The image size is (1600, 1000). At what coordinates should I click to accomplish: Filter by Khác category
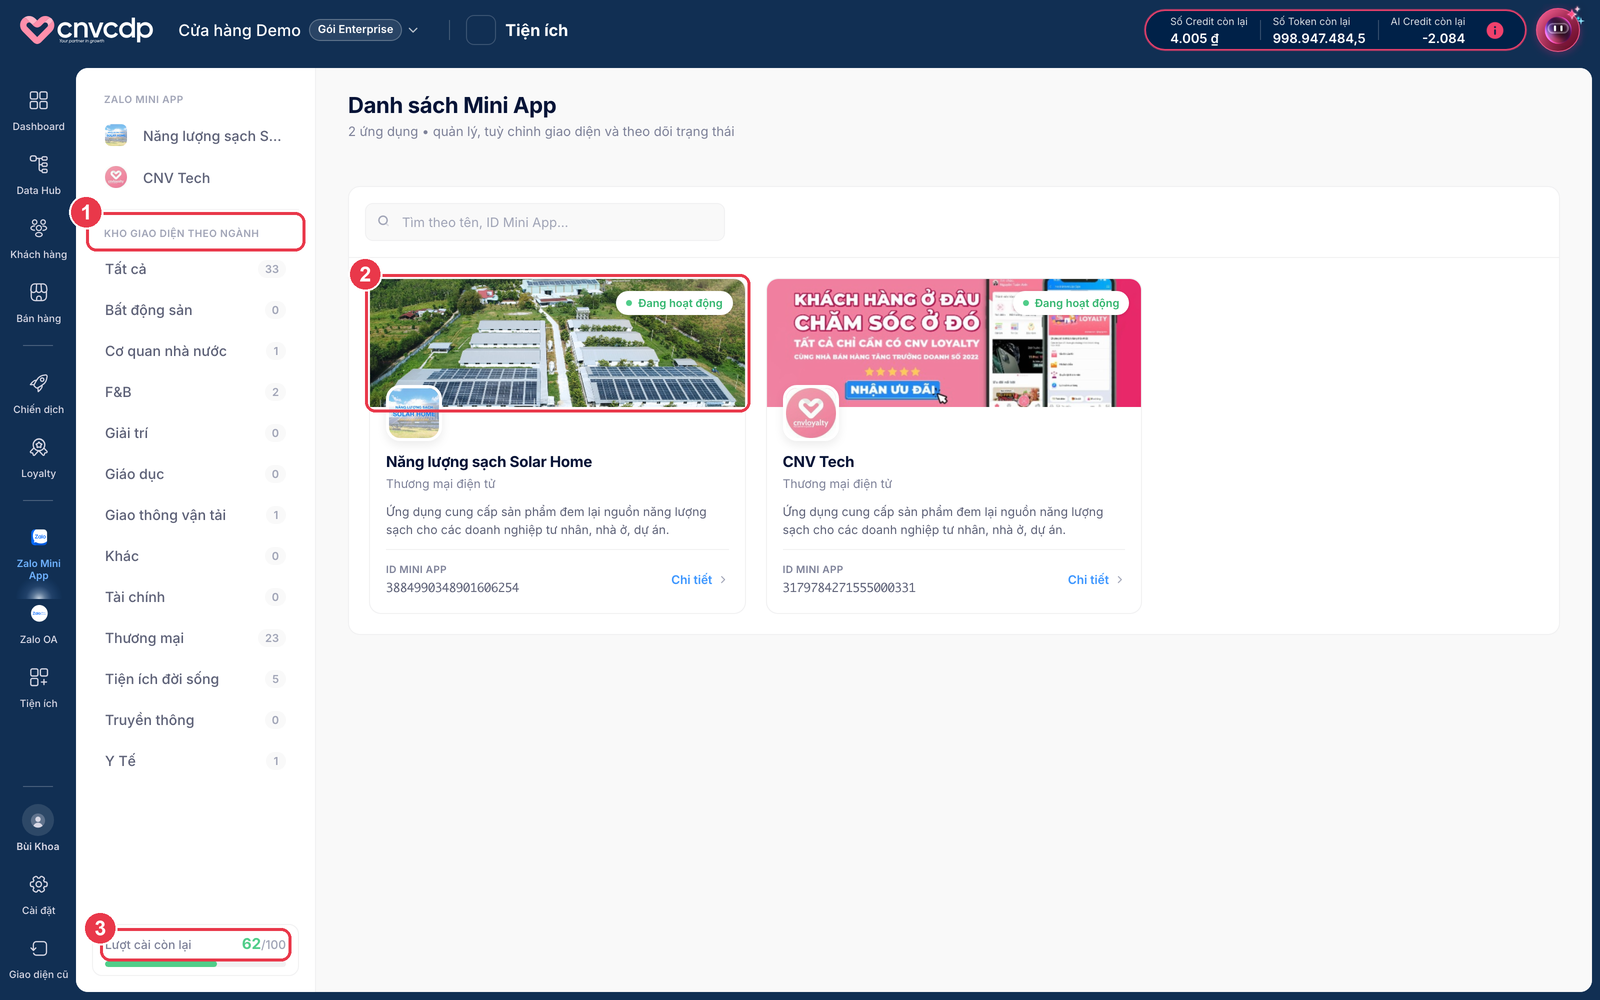pos(195,556)
